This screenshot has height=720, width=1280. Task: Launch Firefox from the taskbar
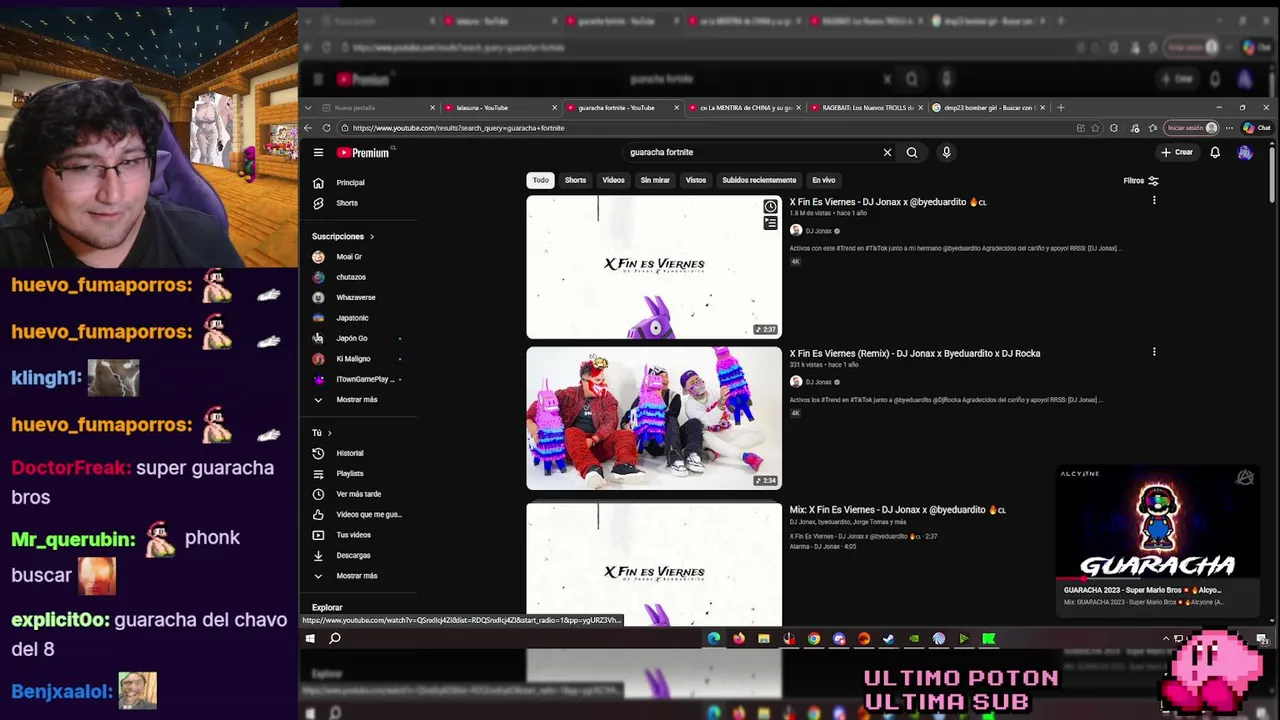739,639
